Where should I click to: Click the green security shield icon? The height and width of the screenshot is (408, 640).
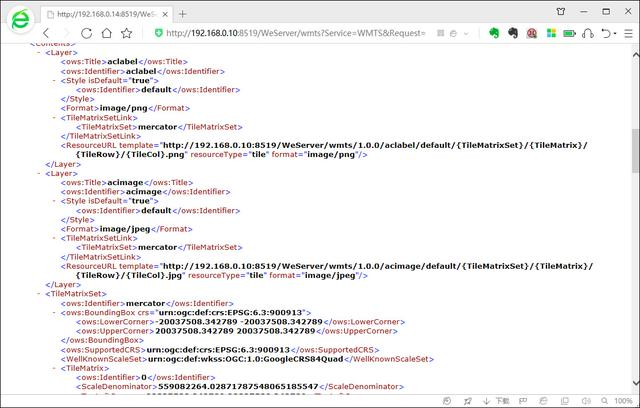[159, 33]
